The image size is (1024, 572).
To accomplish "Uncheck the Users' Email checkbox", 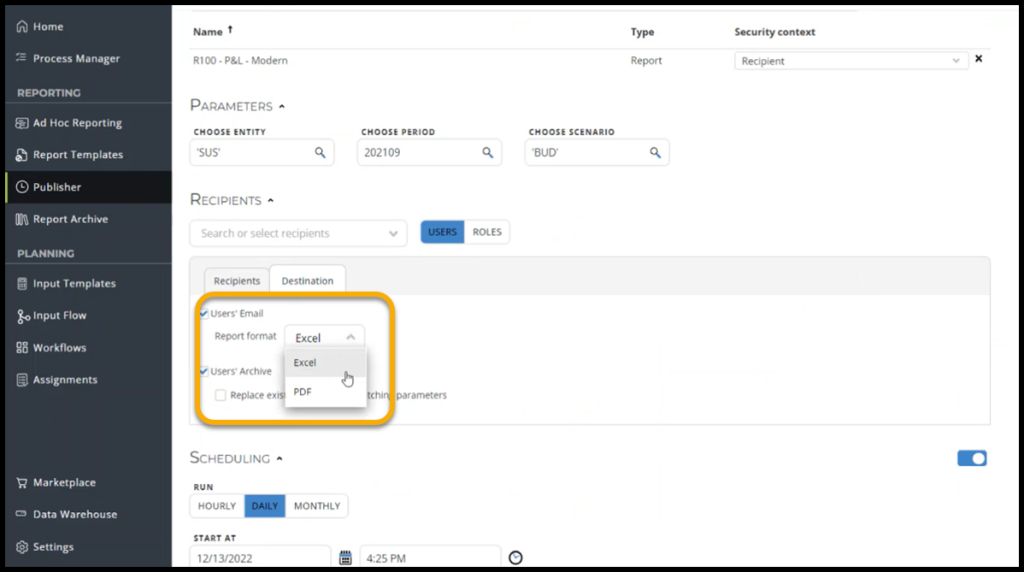I will point(204,314).
